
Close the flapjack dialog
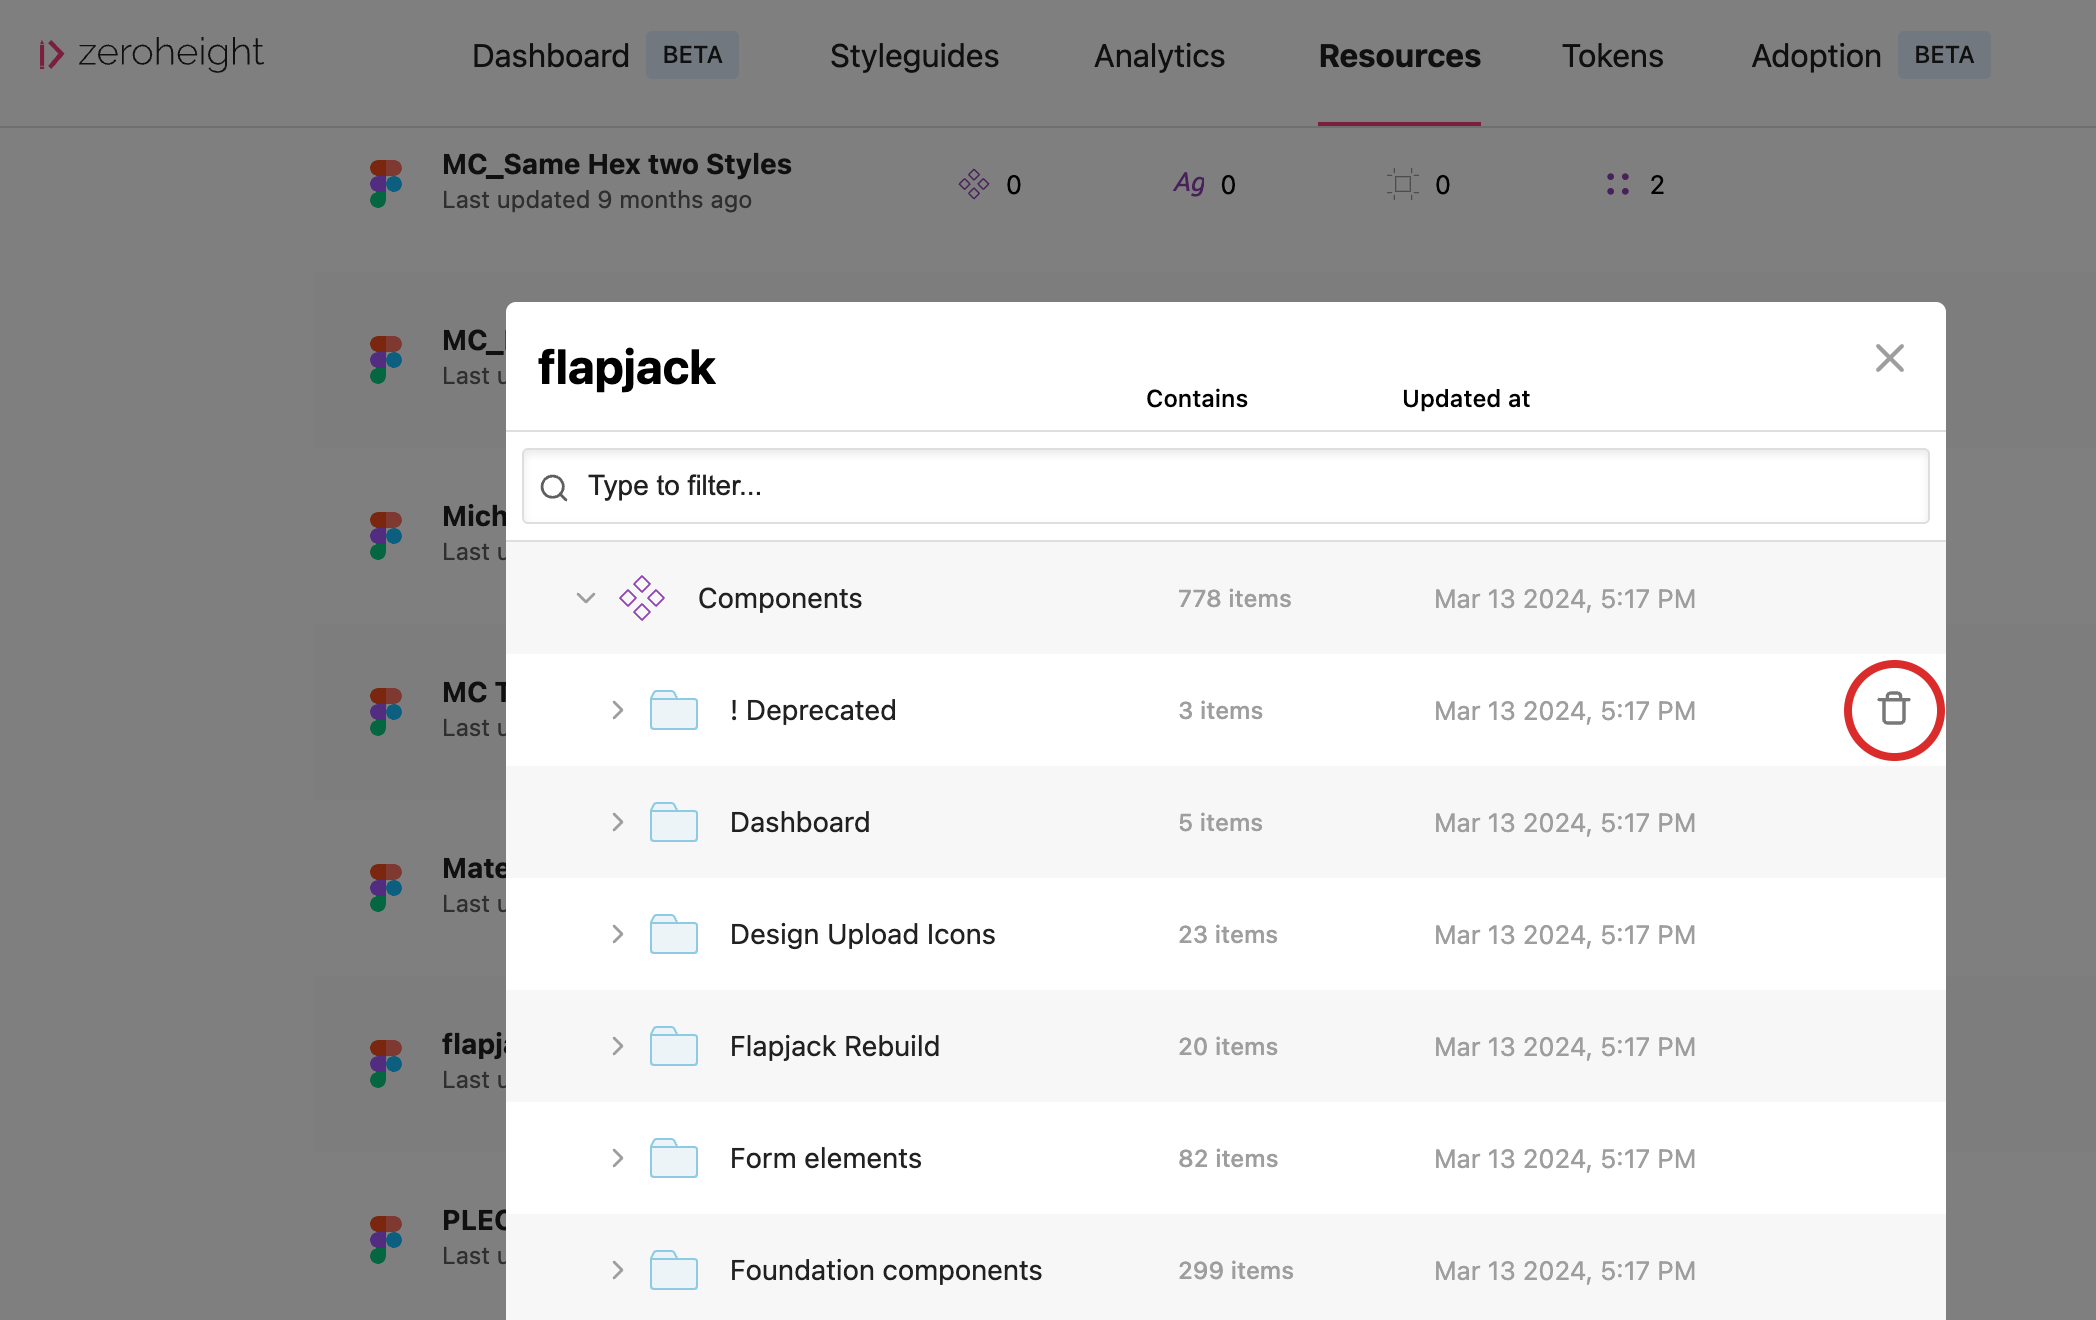1889,358
